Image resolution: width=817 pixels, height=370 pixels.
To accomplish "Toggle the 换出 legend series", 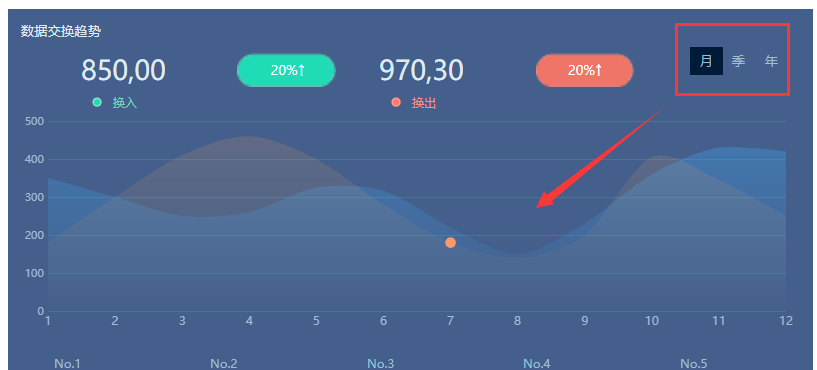I will pos(424,103).
